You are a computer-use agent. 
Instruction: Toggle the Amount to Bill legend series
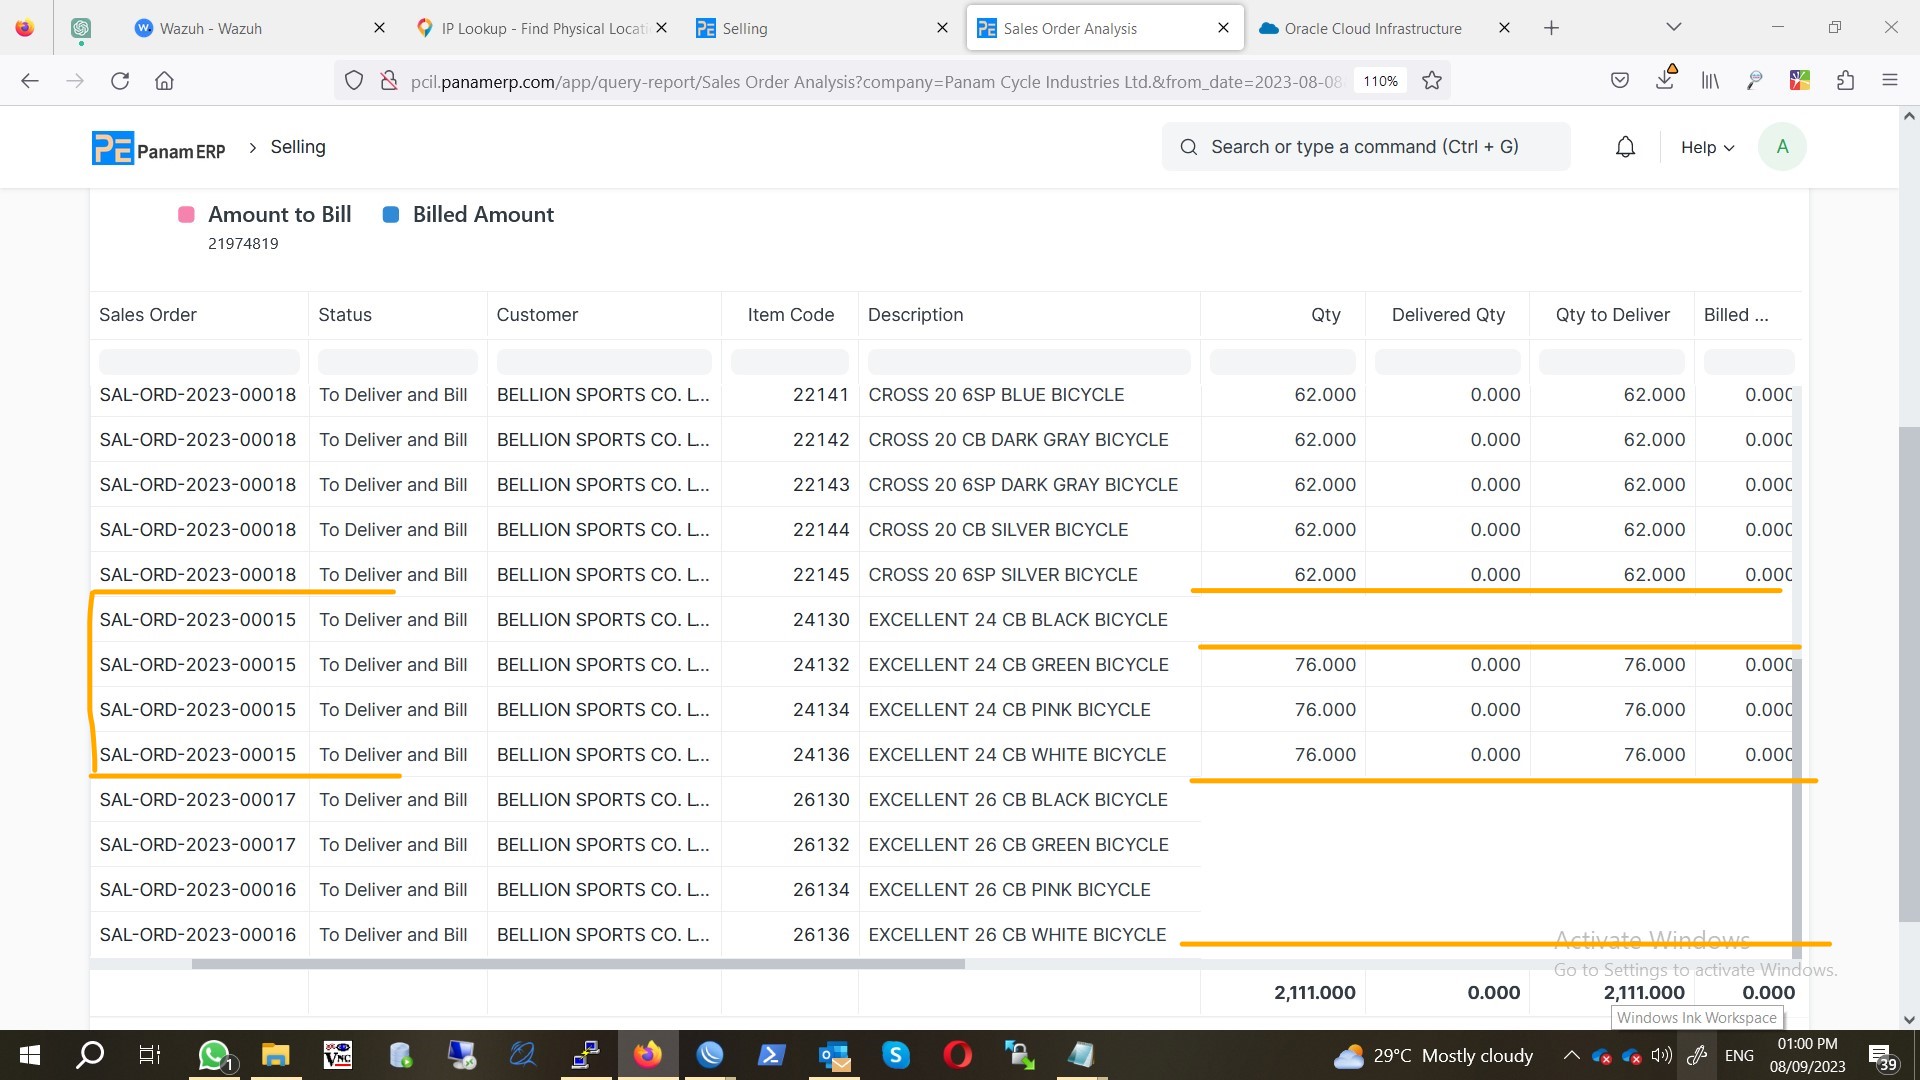click(265, 214)
